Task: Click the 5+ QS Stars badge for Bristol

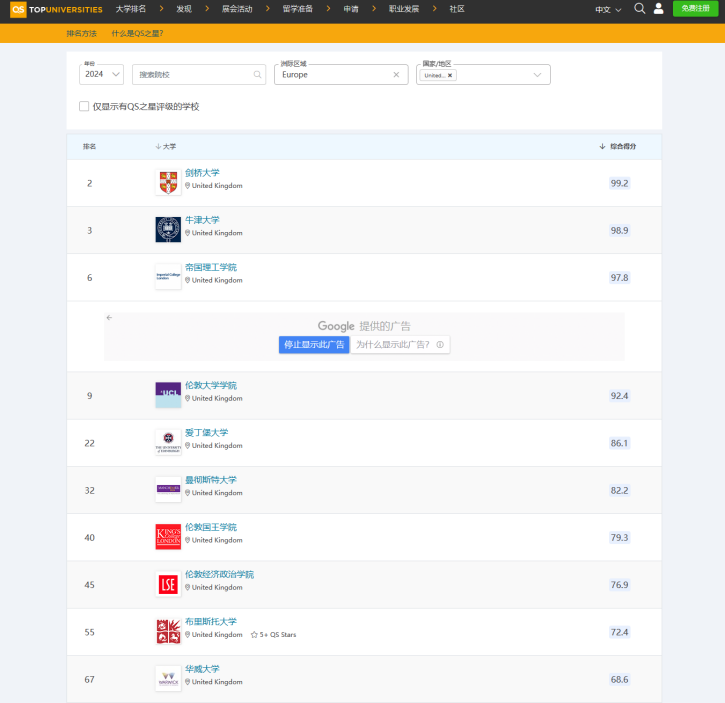Action: coord(273,635)
